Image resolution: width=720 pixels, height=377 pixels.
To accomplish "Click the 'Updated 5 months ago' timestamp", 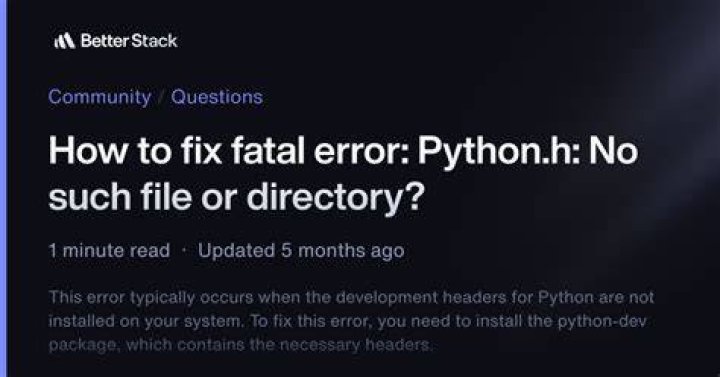I will [301, 251].
